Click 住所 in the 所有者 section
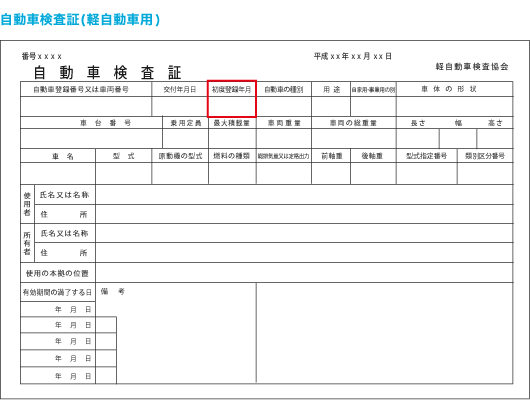Viewport: 530px width, 400px height. (x=64, y=253)
